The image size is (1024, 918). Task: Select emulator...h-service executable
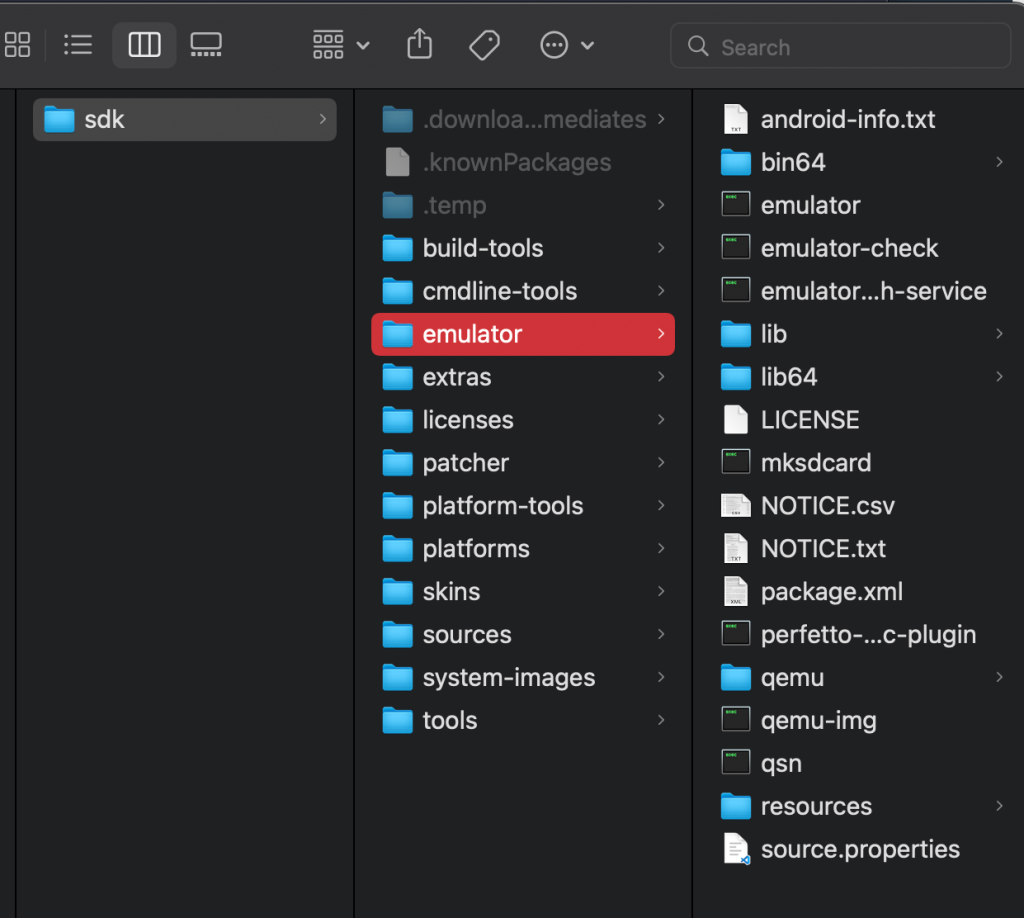tap(862, 291)
